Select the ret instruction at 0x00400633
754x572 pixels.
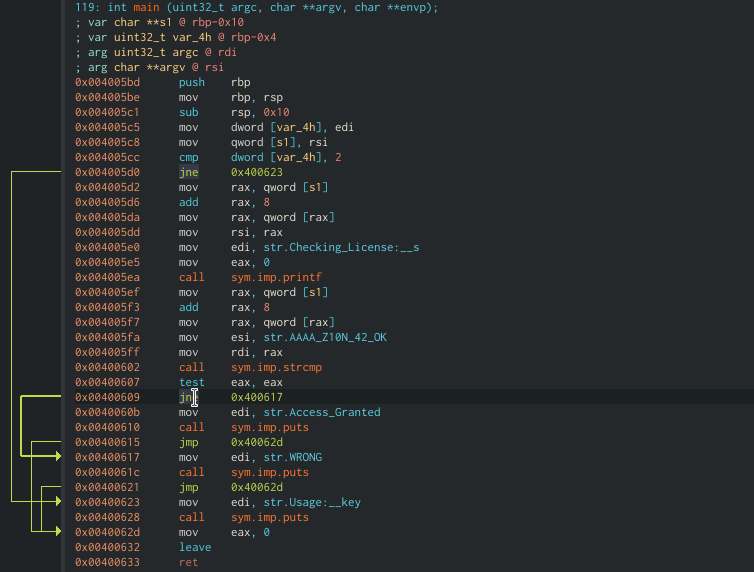[188, 562]
